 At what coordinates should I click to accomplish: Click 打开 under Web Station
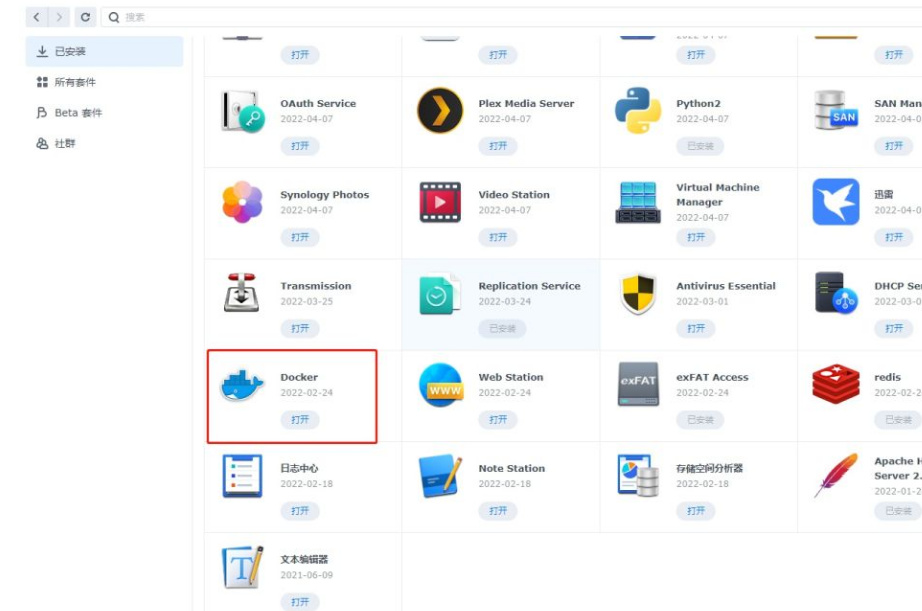pos(498,419)
